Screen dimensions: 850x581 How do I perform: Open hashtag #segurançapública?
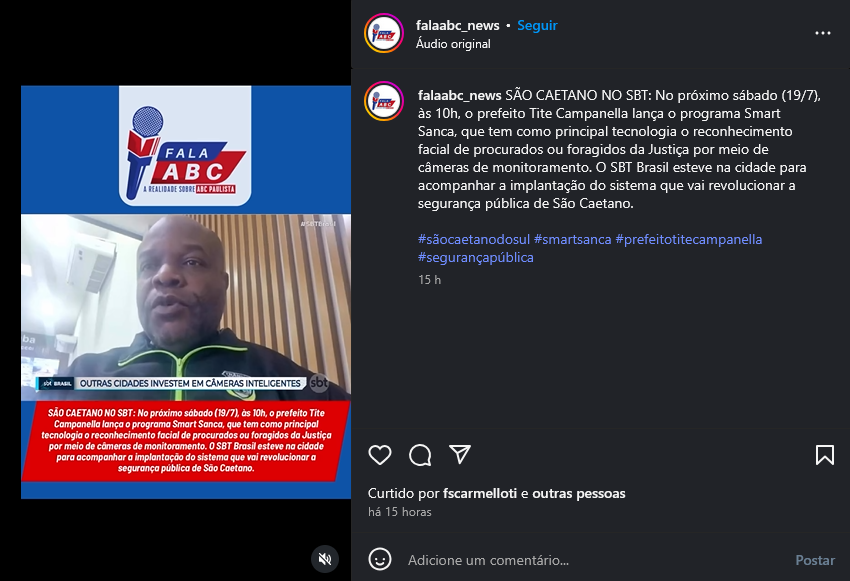point(475,257)
